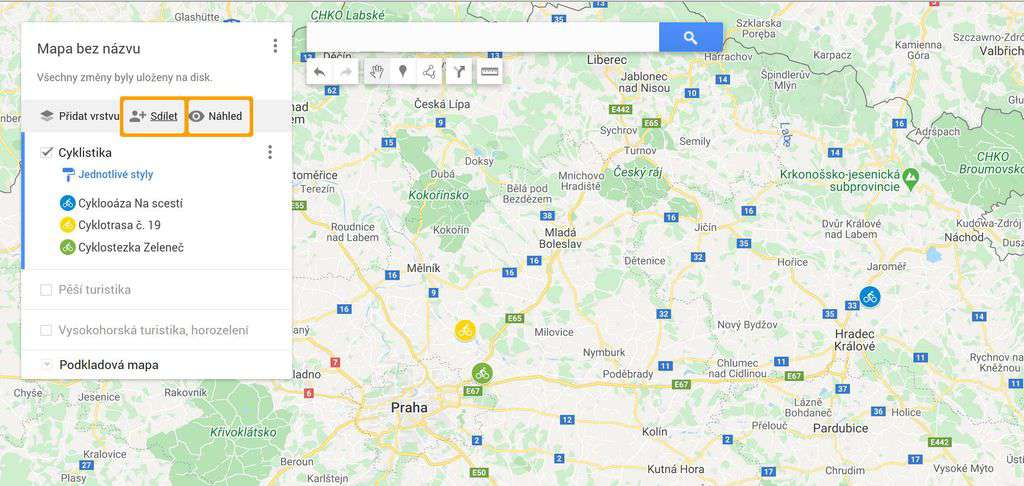1024x486 pixels.
Task: Uncheck the Cyklistika layer checkbox
Action: click(46, 152)
